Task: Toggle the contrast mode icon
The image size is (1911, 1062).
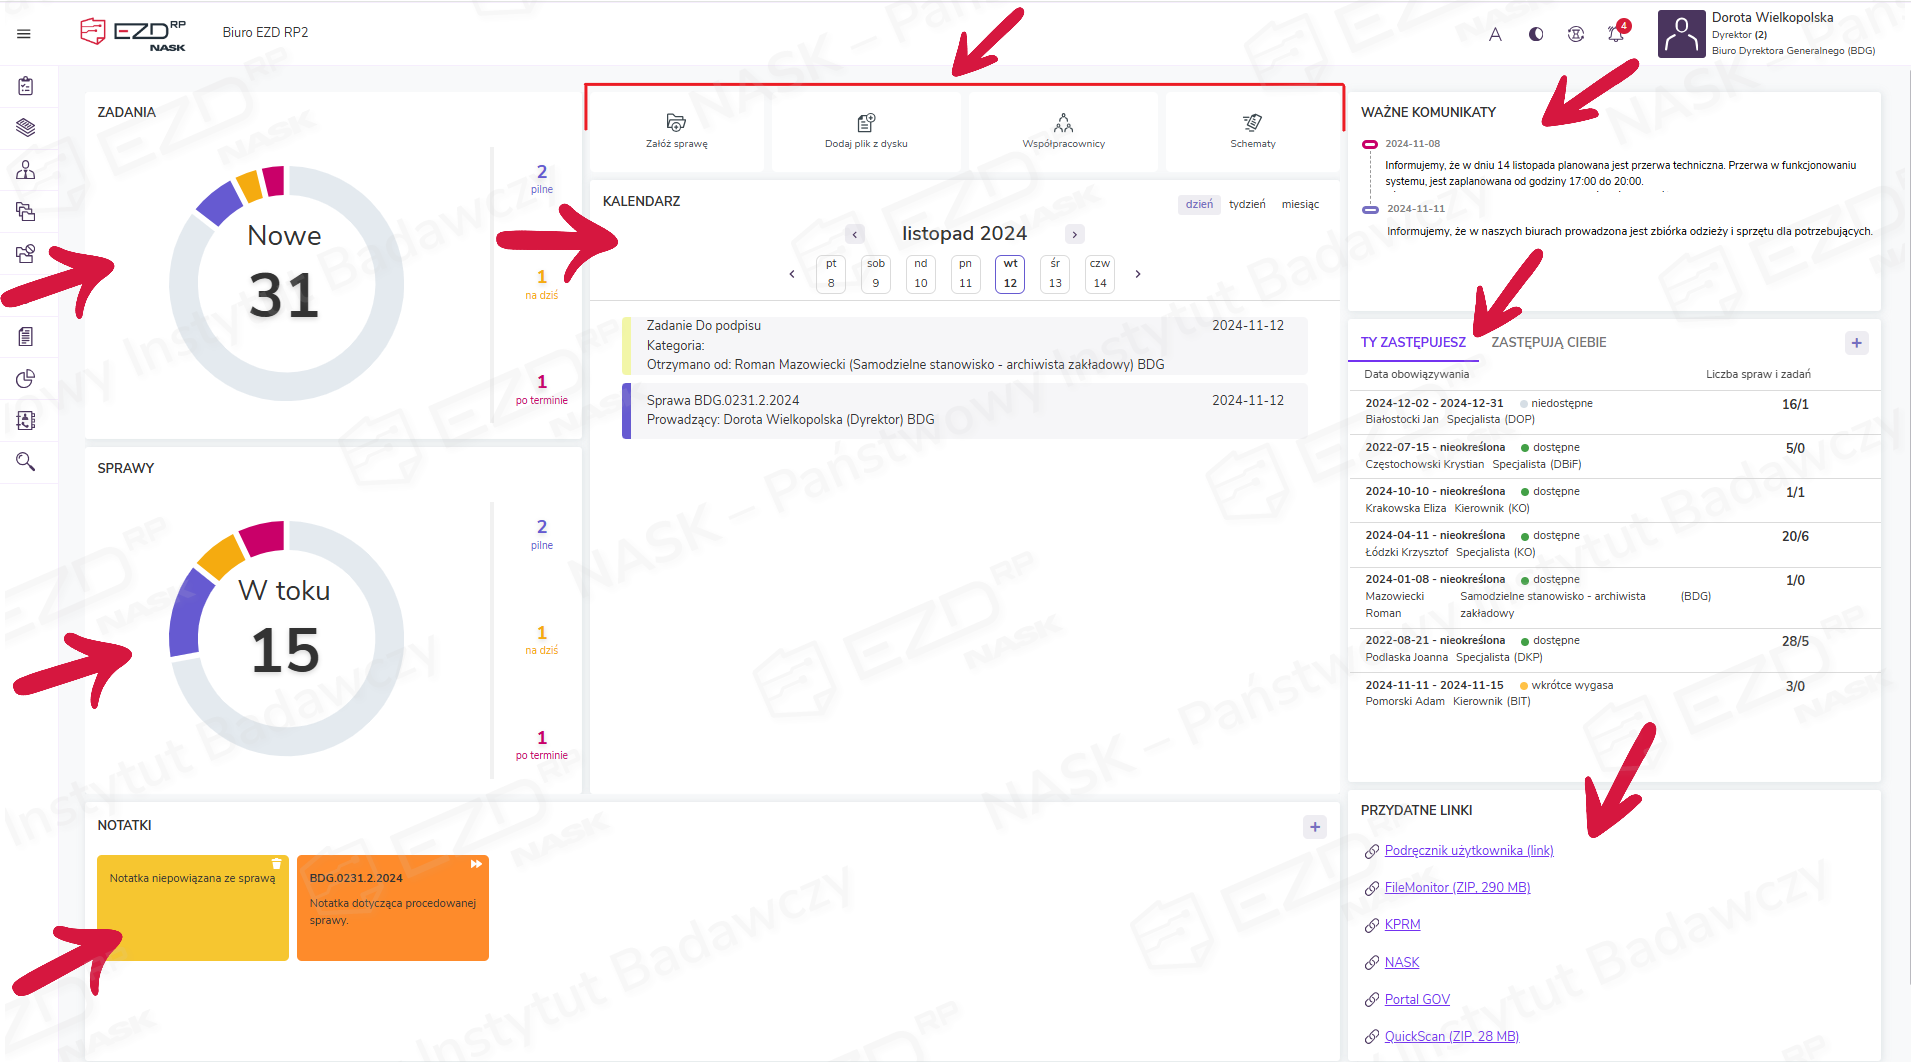Action: [x=1536, y=34]
